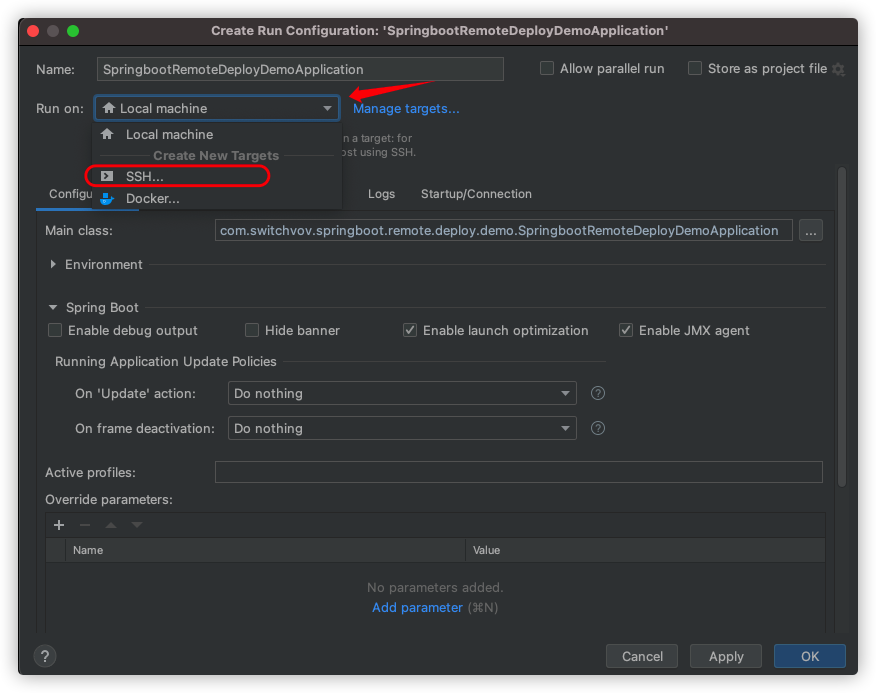Click help icon beside On frame deactivation
Viewport: 876px width, 693px height.
(598, 428)
